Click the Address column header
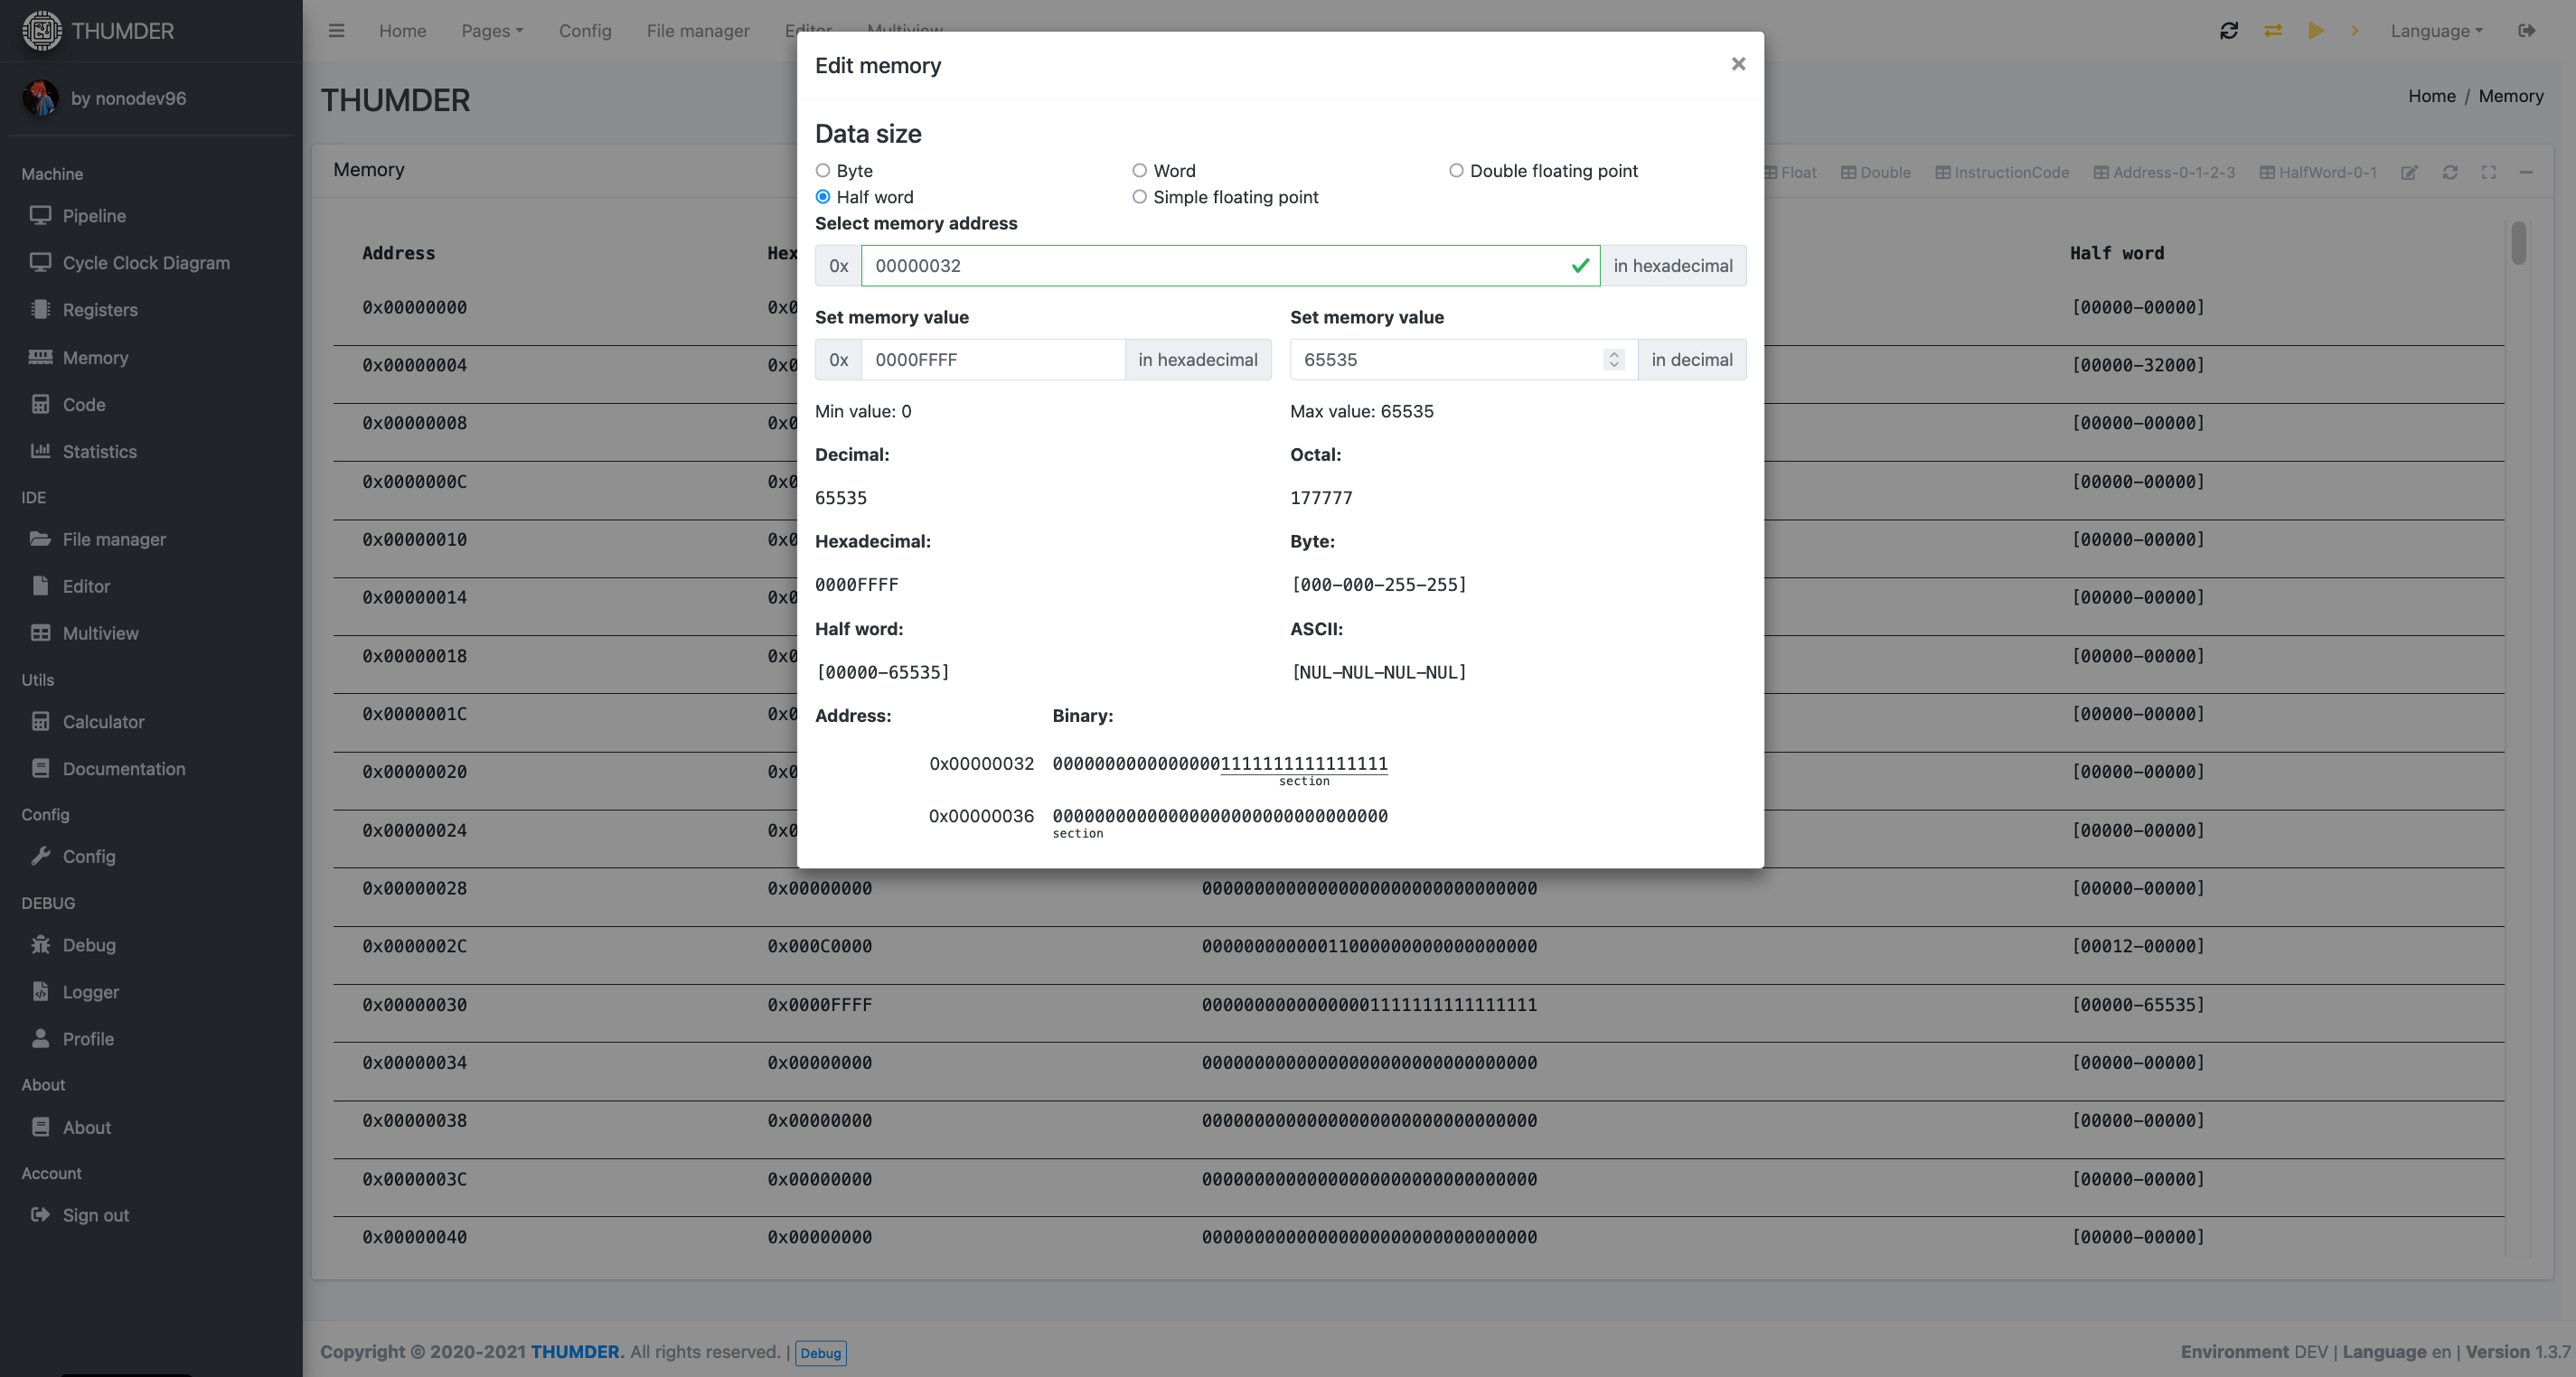This screenshot has height=1377, width=2576. coord(398,253)
